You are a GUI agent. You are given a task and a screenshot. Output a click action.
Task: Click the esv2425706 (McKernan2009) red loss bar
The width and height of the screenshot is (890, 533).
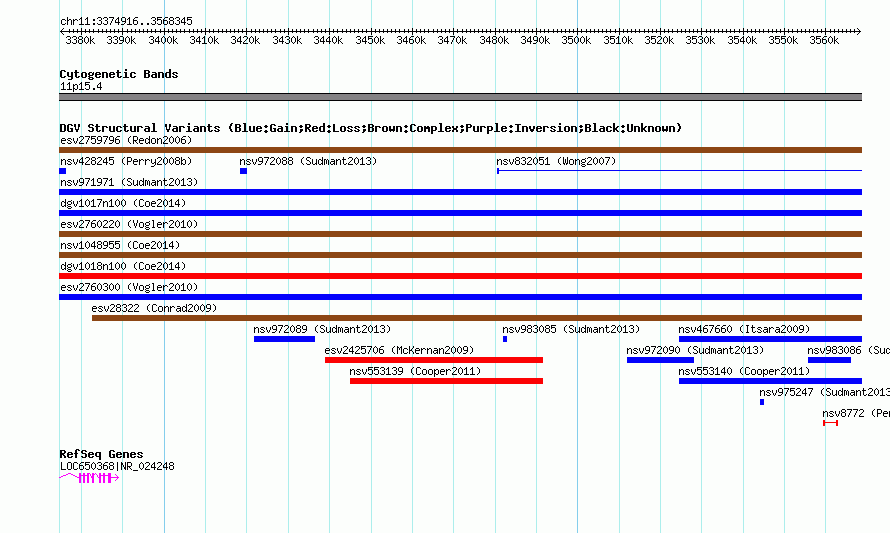coord(434,360)
